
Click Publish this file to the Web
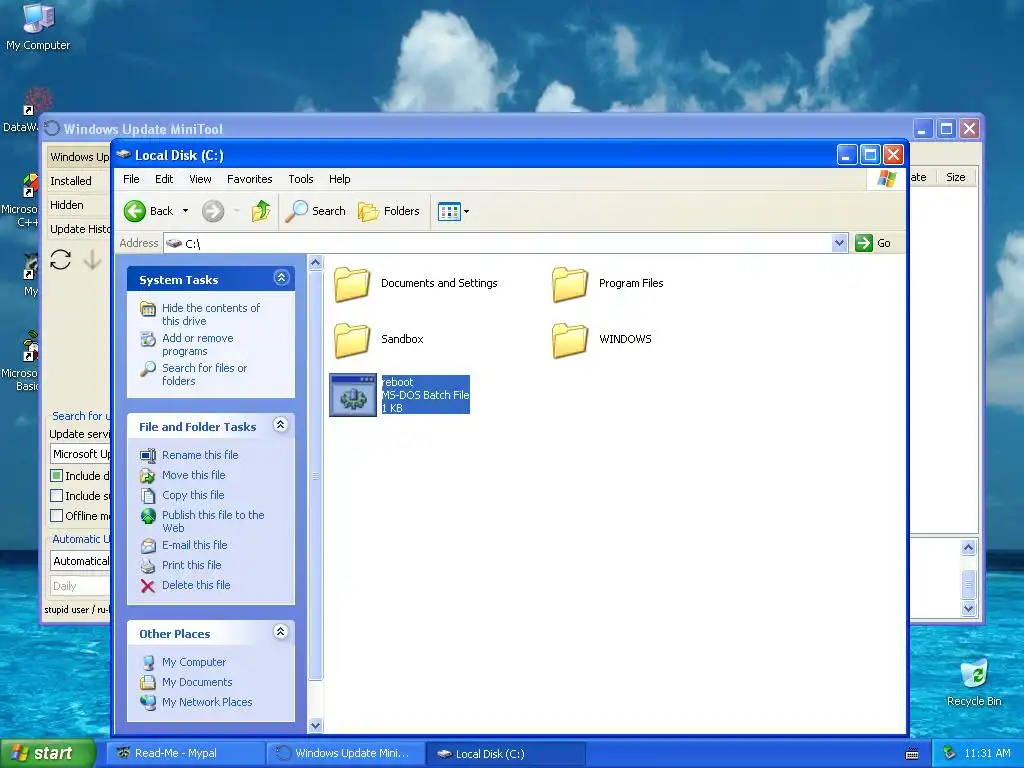click(x=213, y=521)
